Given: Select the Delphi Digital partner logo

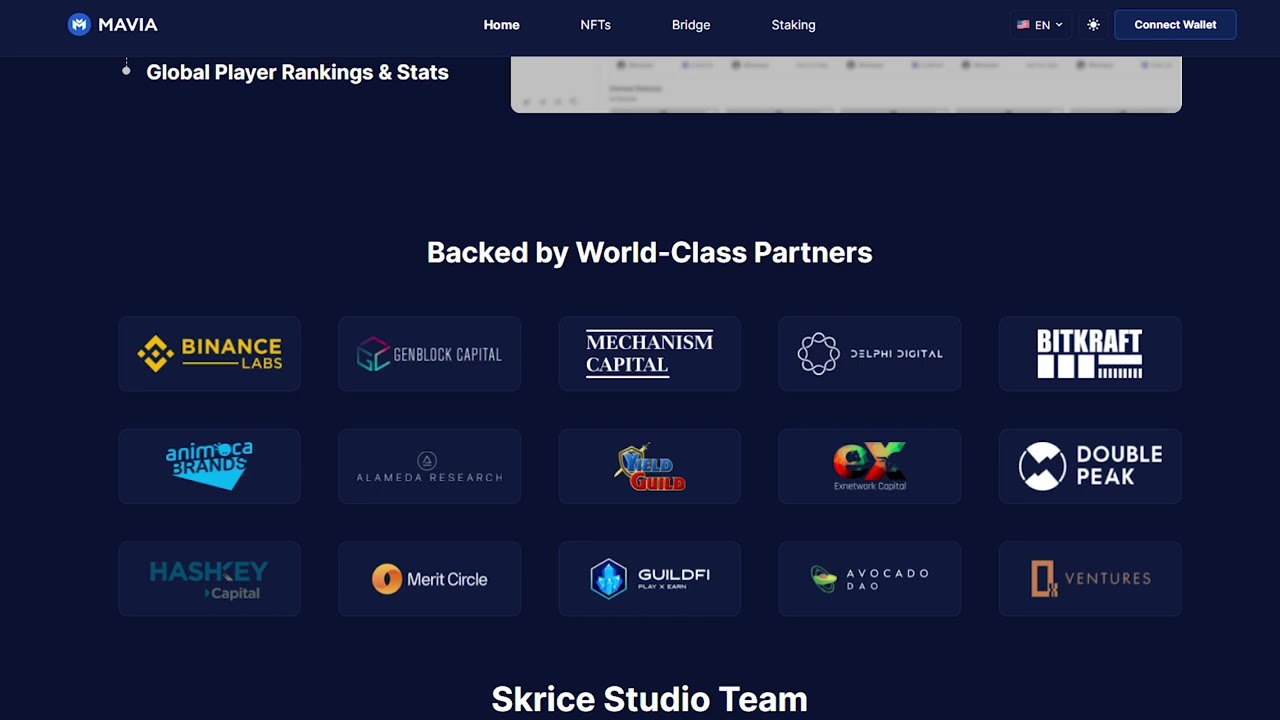Looking at the screenshot, I should 870,354.
